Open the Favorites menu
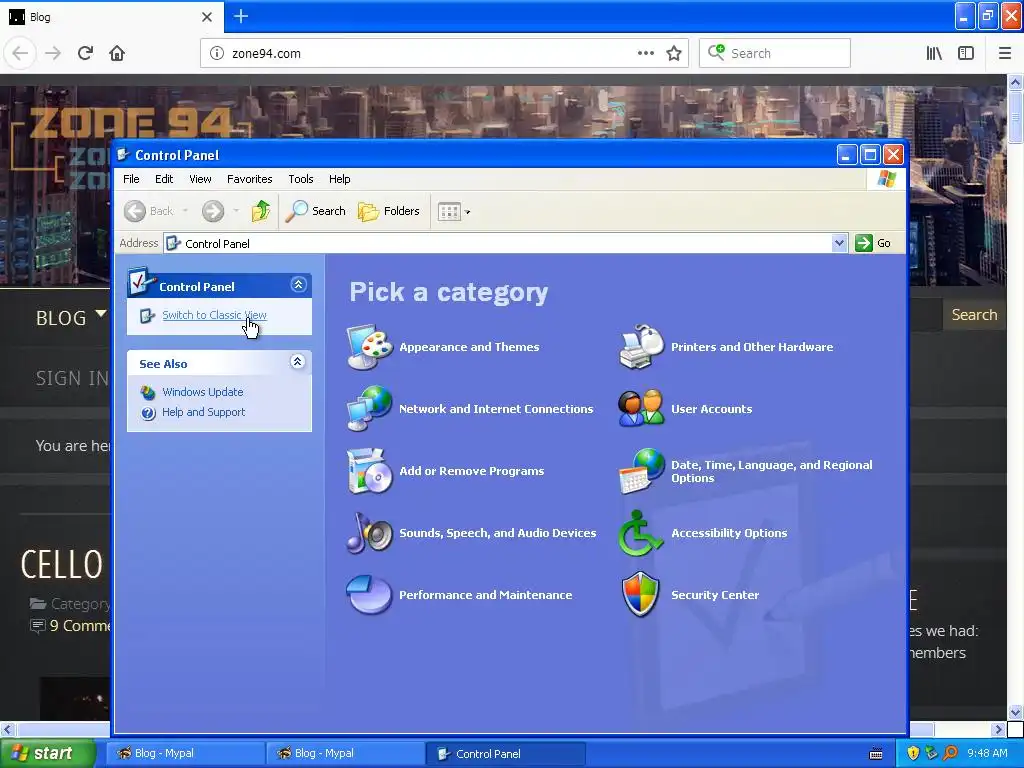 tap(249, 179)
